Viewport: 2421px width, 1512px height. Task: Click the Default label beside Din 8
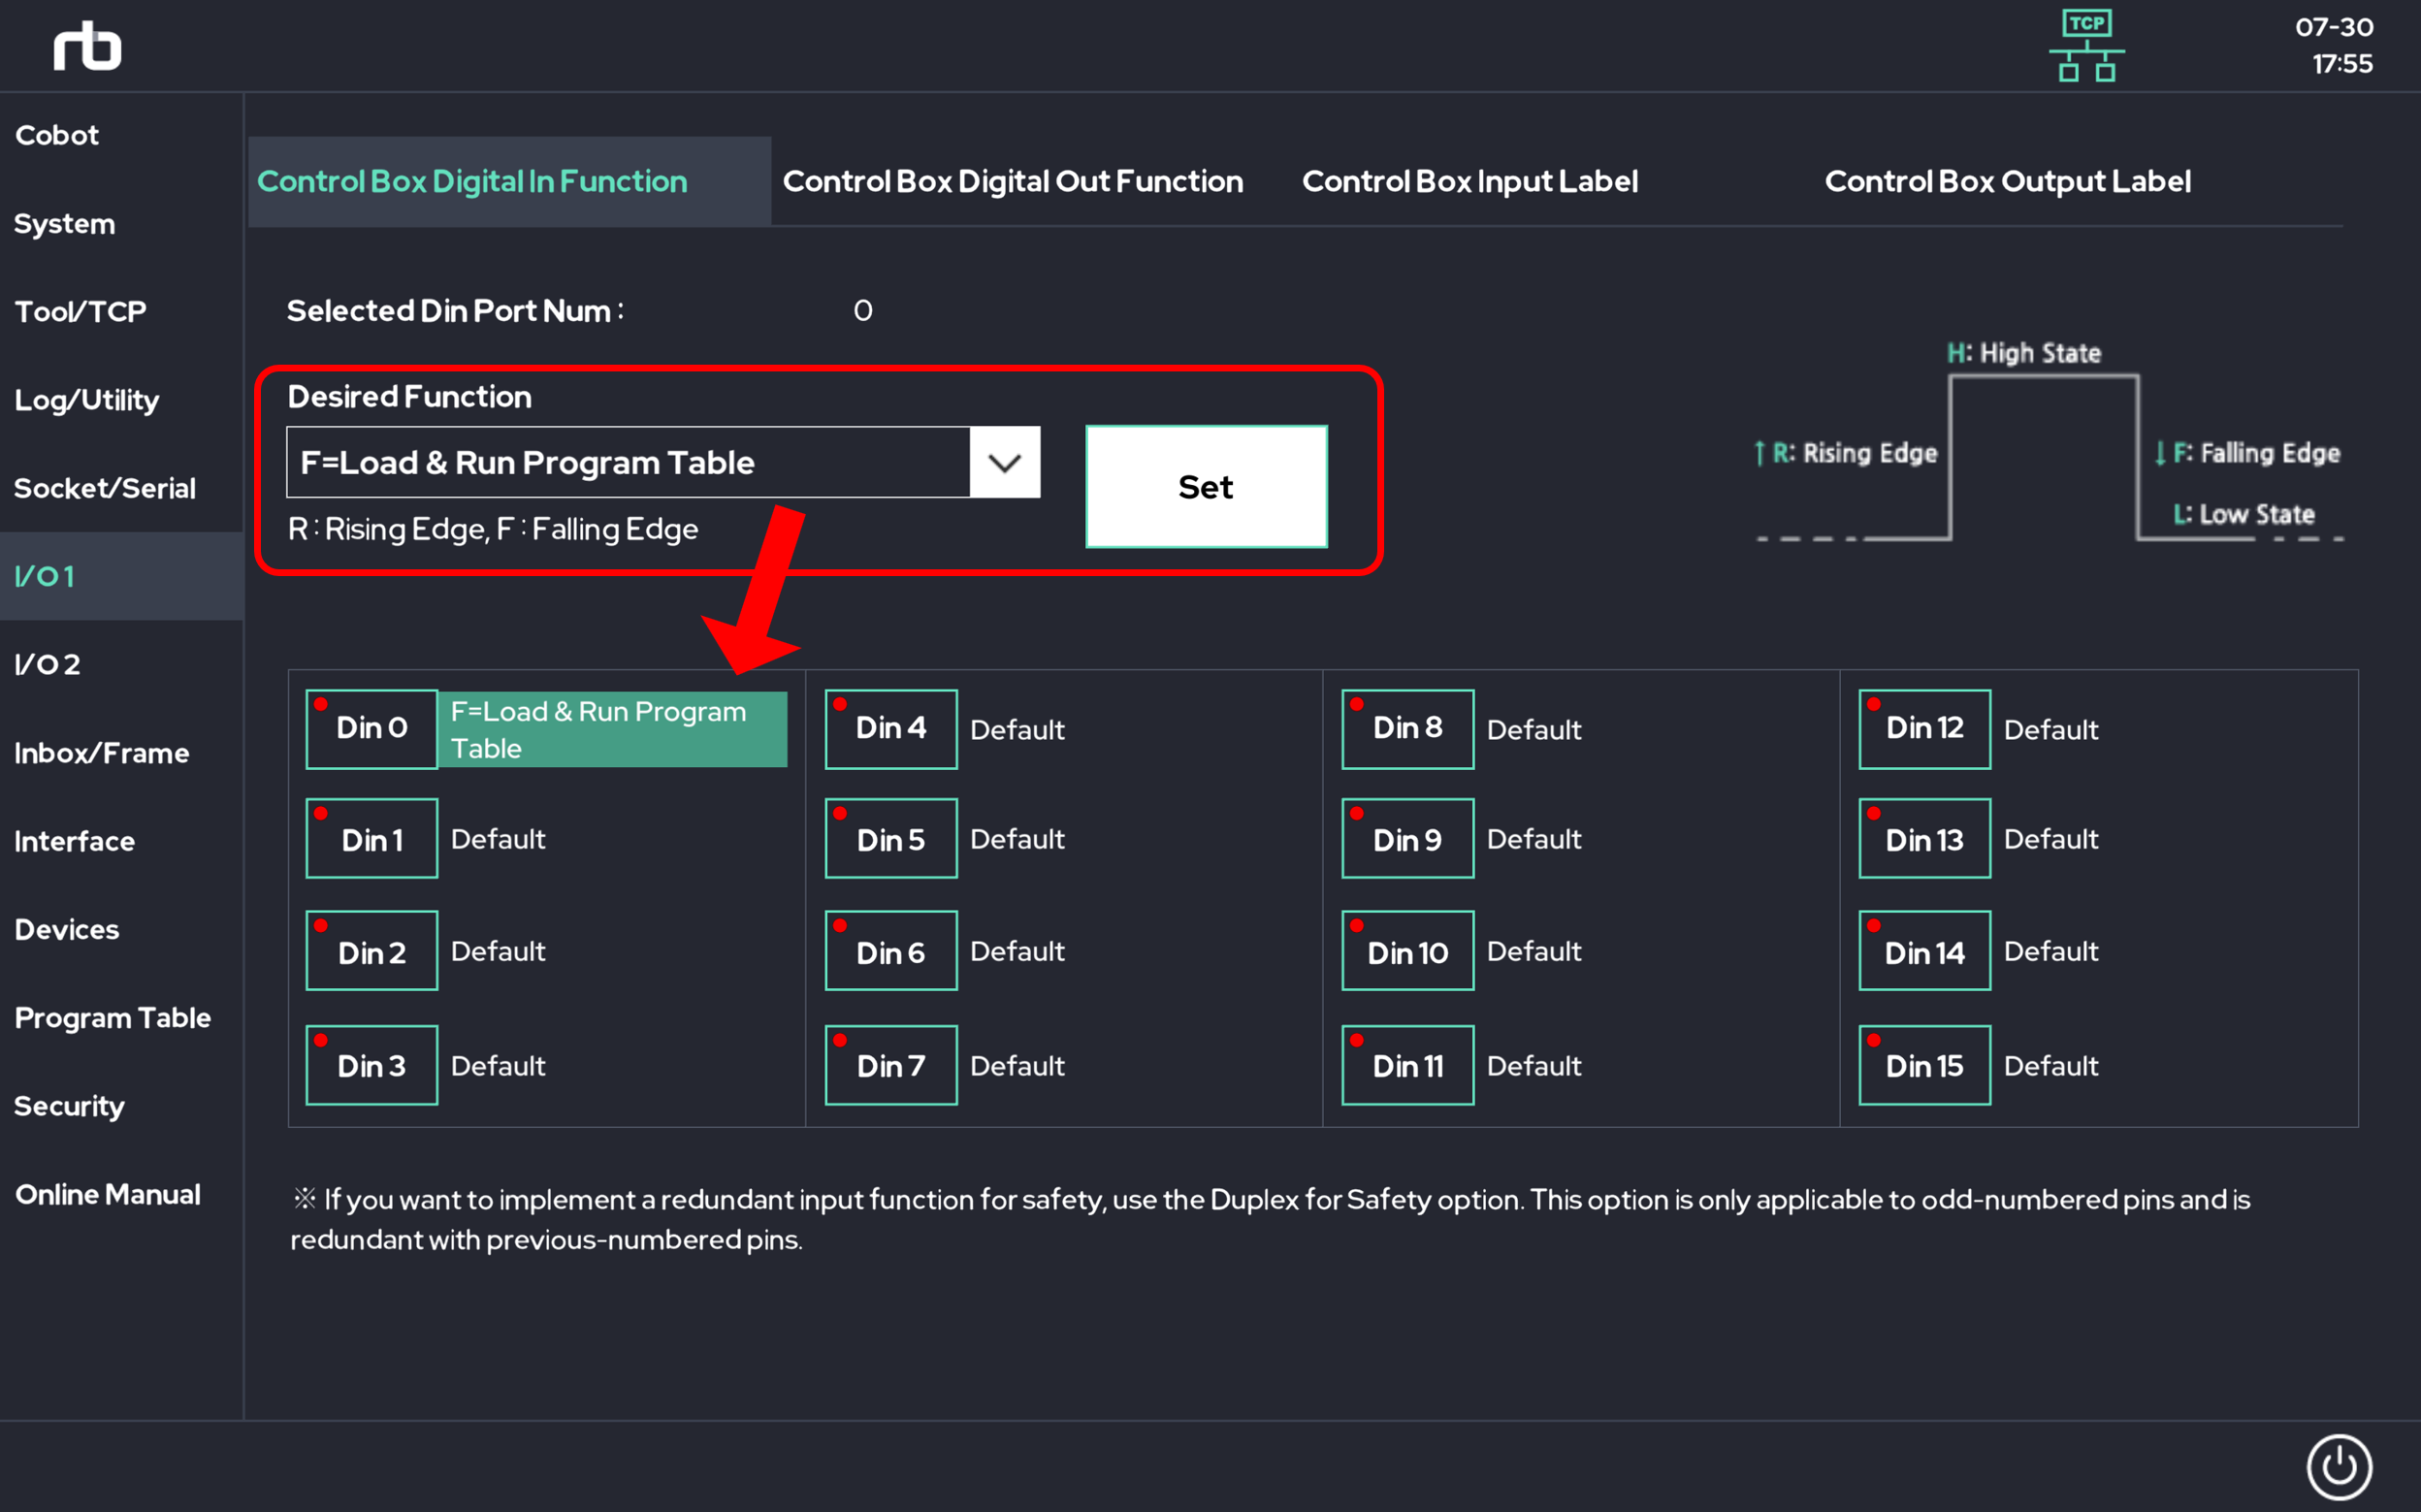pos(1534,730)
